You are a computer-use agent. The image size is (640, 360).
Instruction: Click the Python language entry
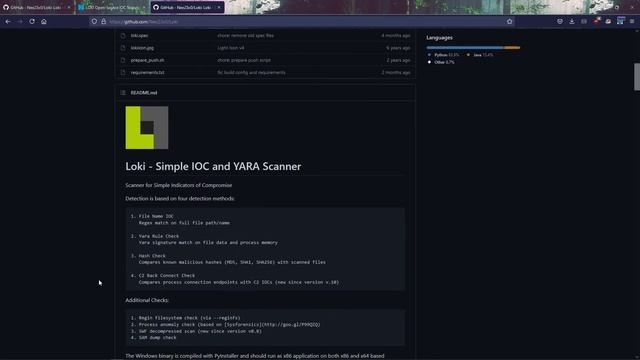(444, 55)
